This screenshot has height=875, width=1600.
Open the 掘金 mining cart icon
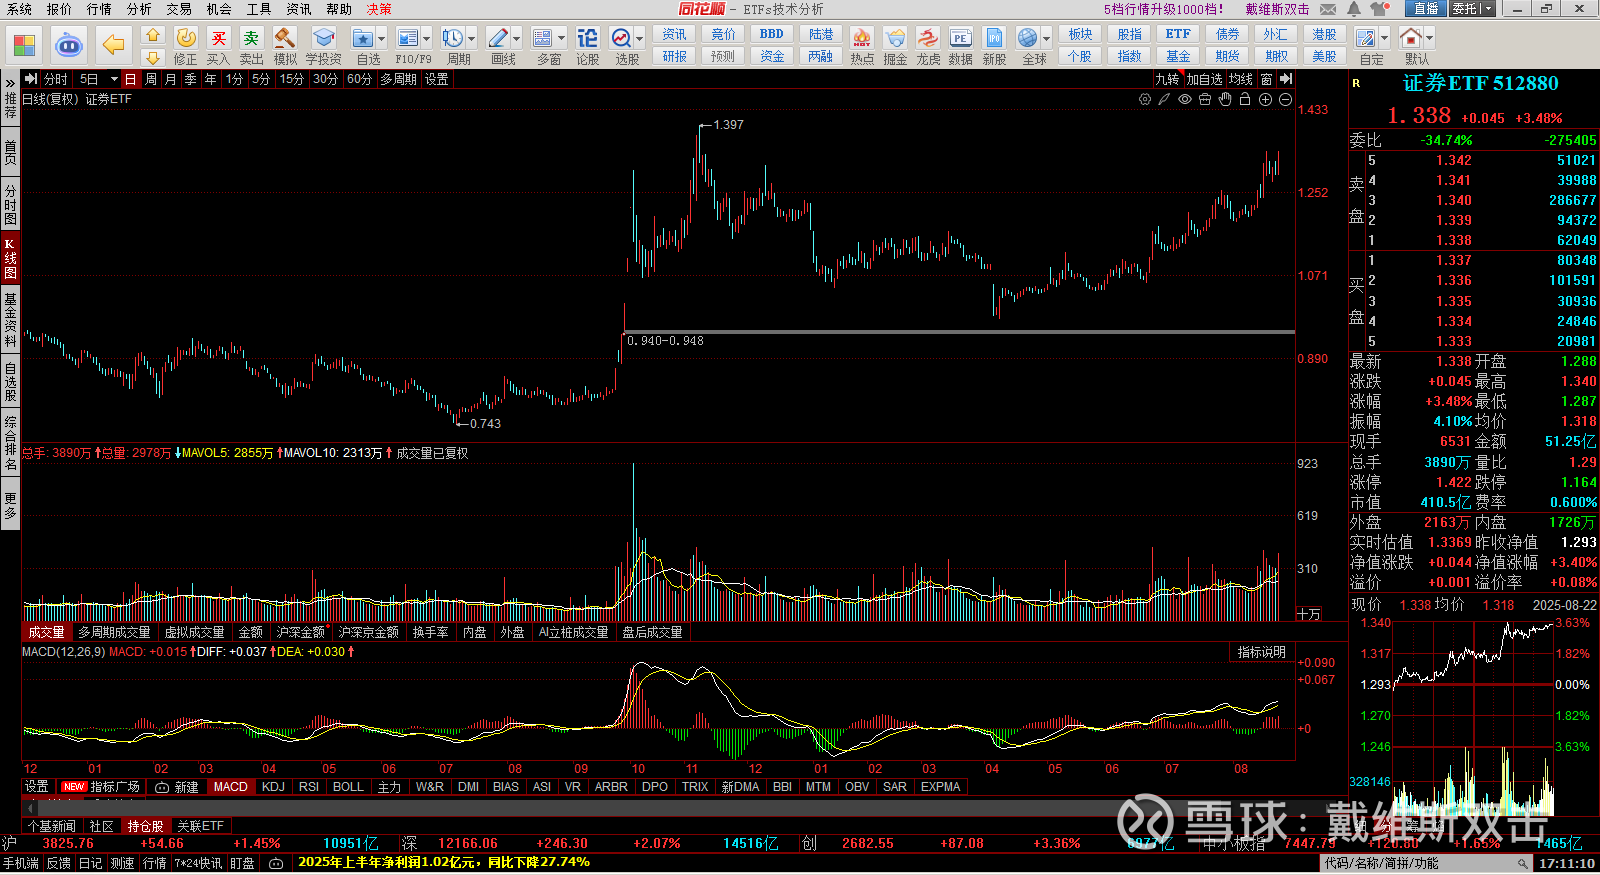click(895, 38)
